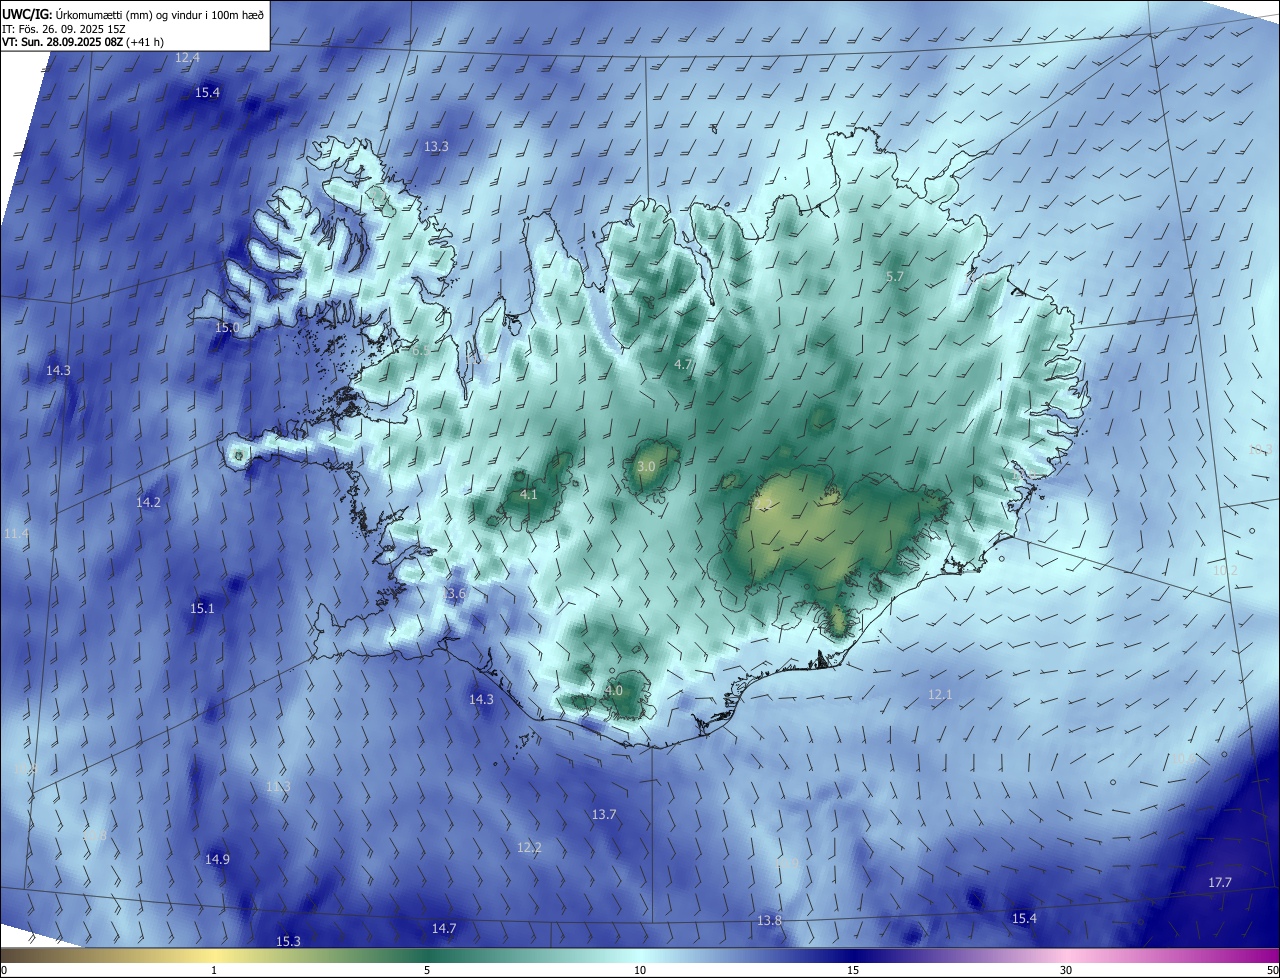
Task: Click the 14.9 value label over the sea
Action: (217, 860)
